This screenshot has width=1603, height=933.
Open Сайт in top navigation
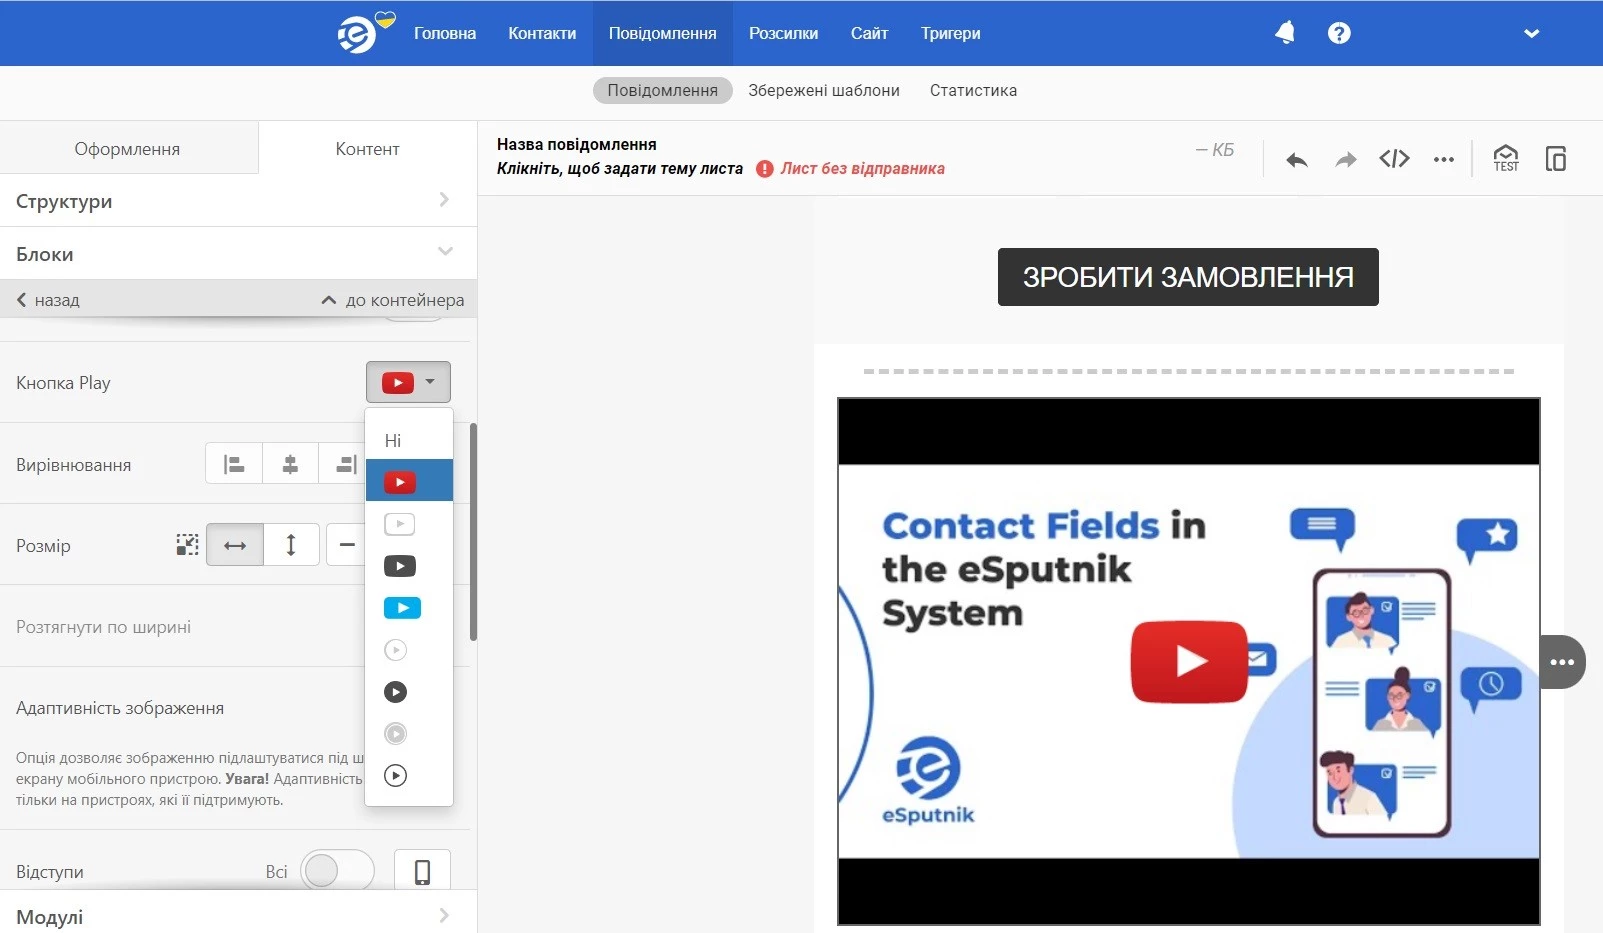pyautogui.click(x=869, y=33)
